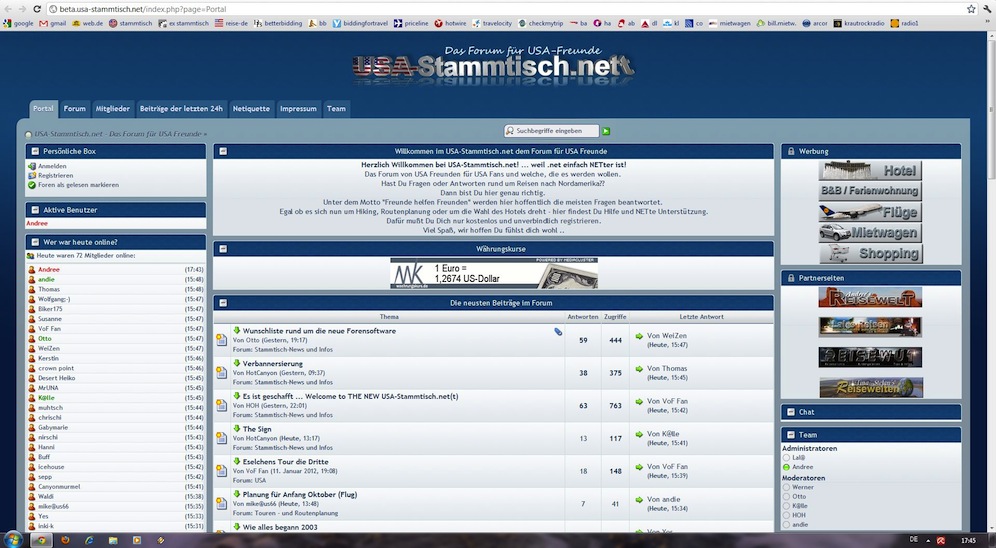The width and height of the screenshot is (996, 548).
Task: Collapse the Die neusten Beiträge panel
Action: click(223, 302)
